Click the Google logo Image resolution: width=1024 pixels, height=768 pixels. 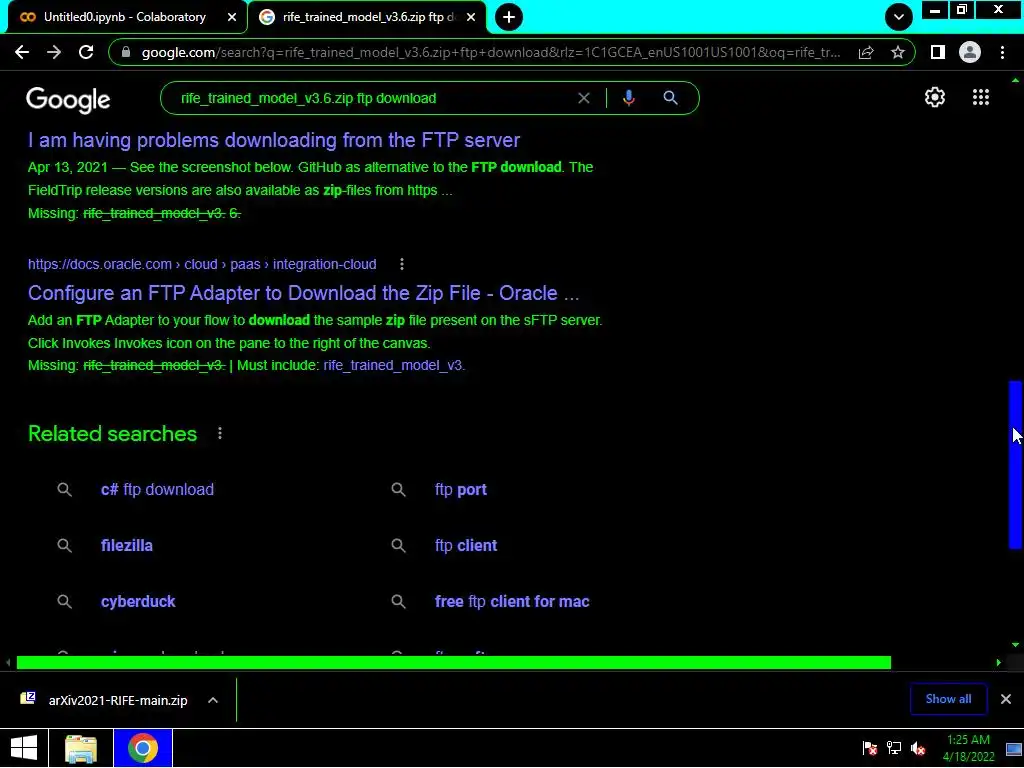tap(68, 100)
